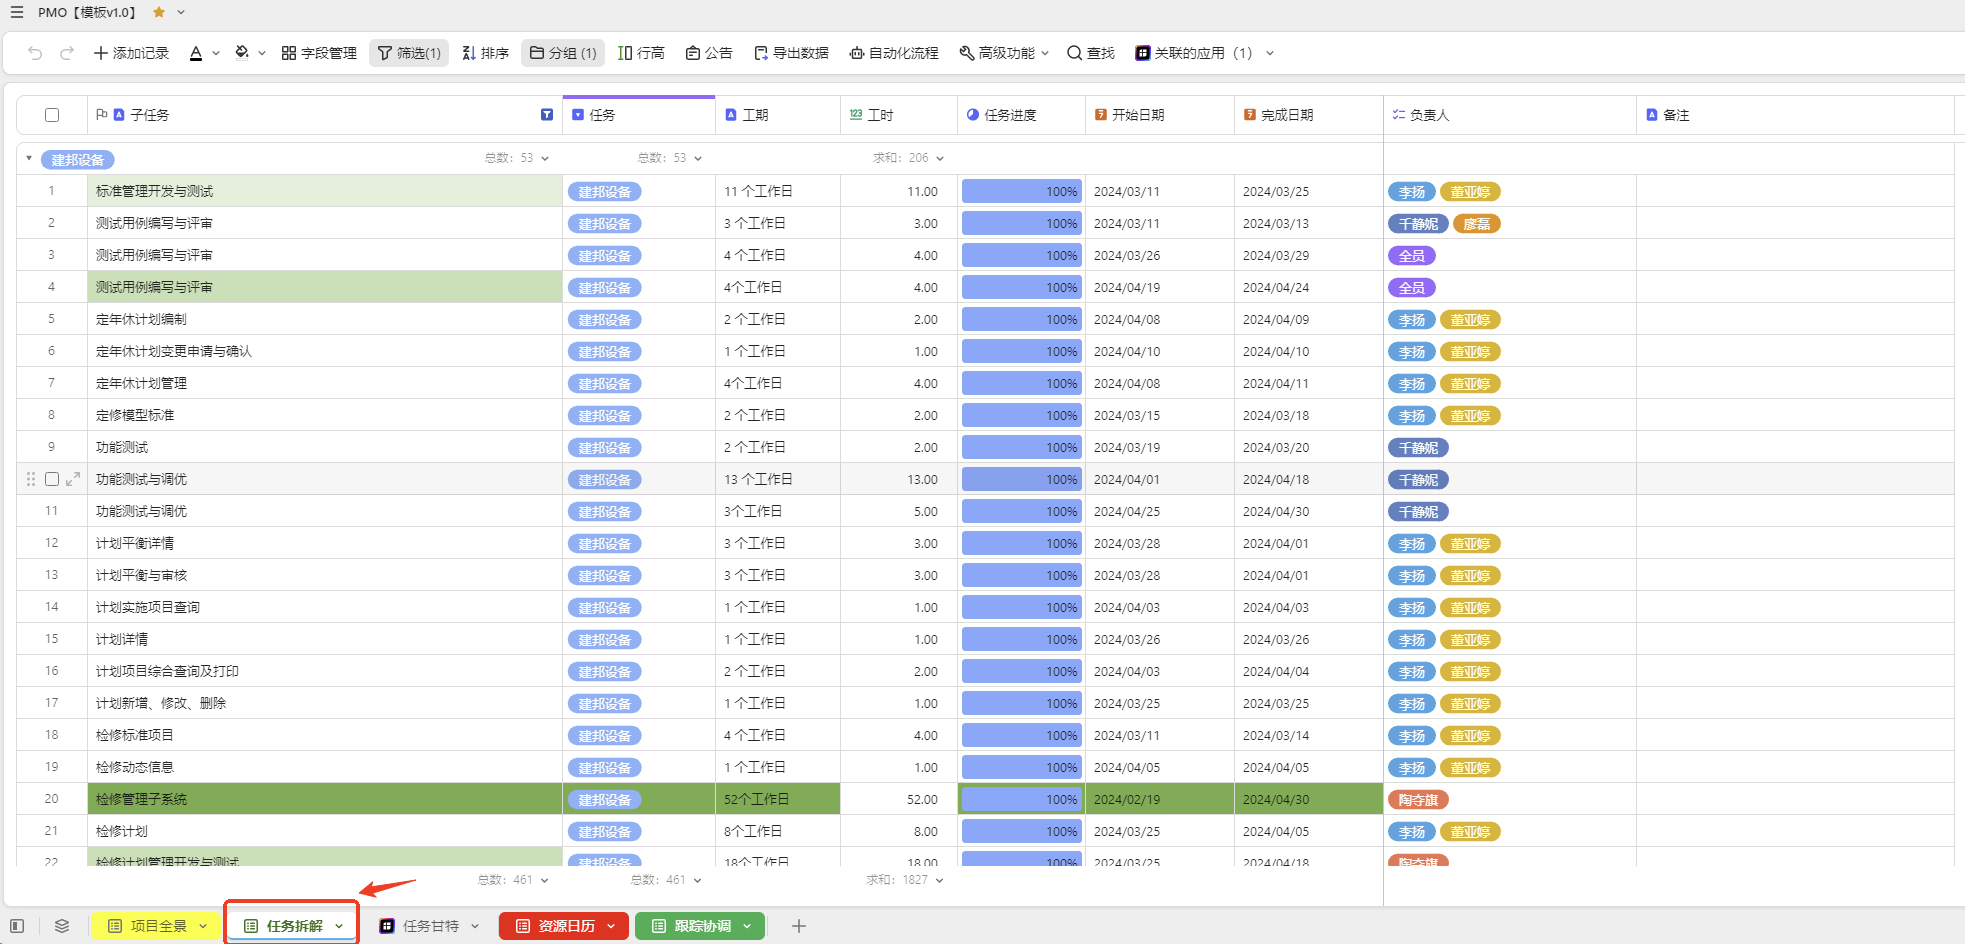This screenshot has width=1965, height=944.
Task: Click 导出数据 export data
Action: (x=791, y=53)
